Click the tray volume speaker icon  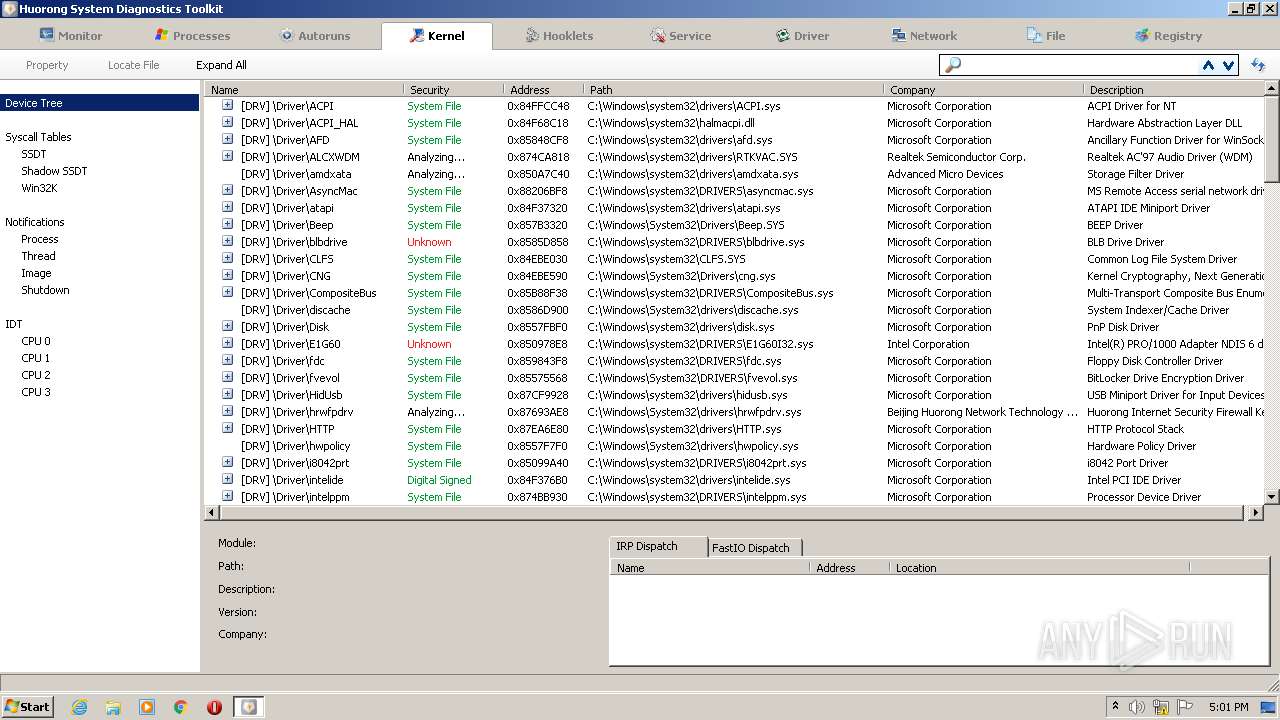pyautogui.click(x=1137, y=707)
